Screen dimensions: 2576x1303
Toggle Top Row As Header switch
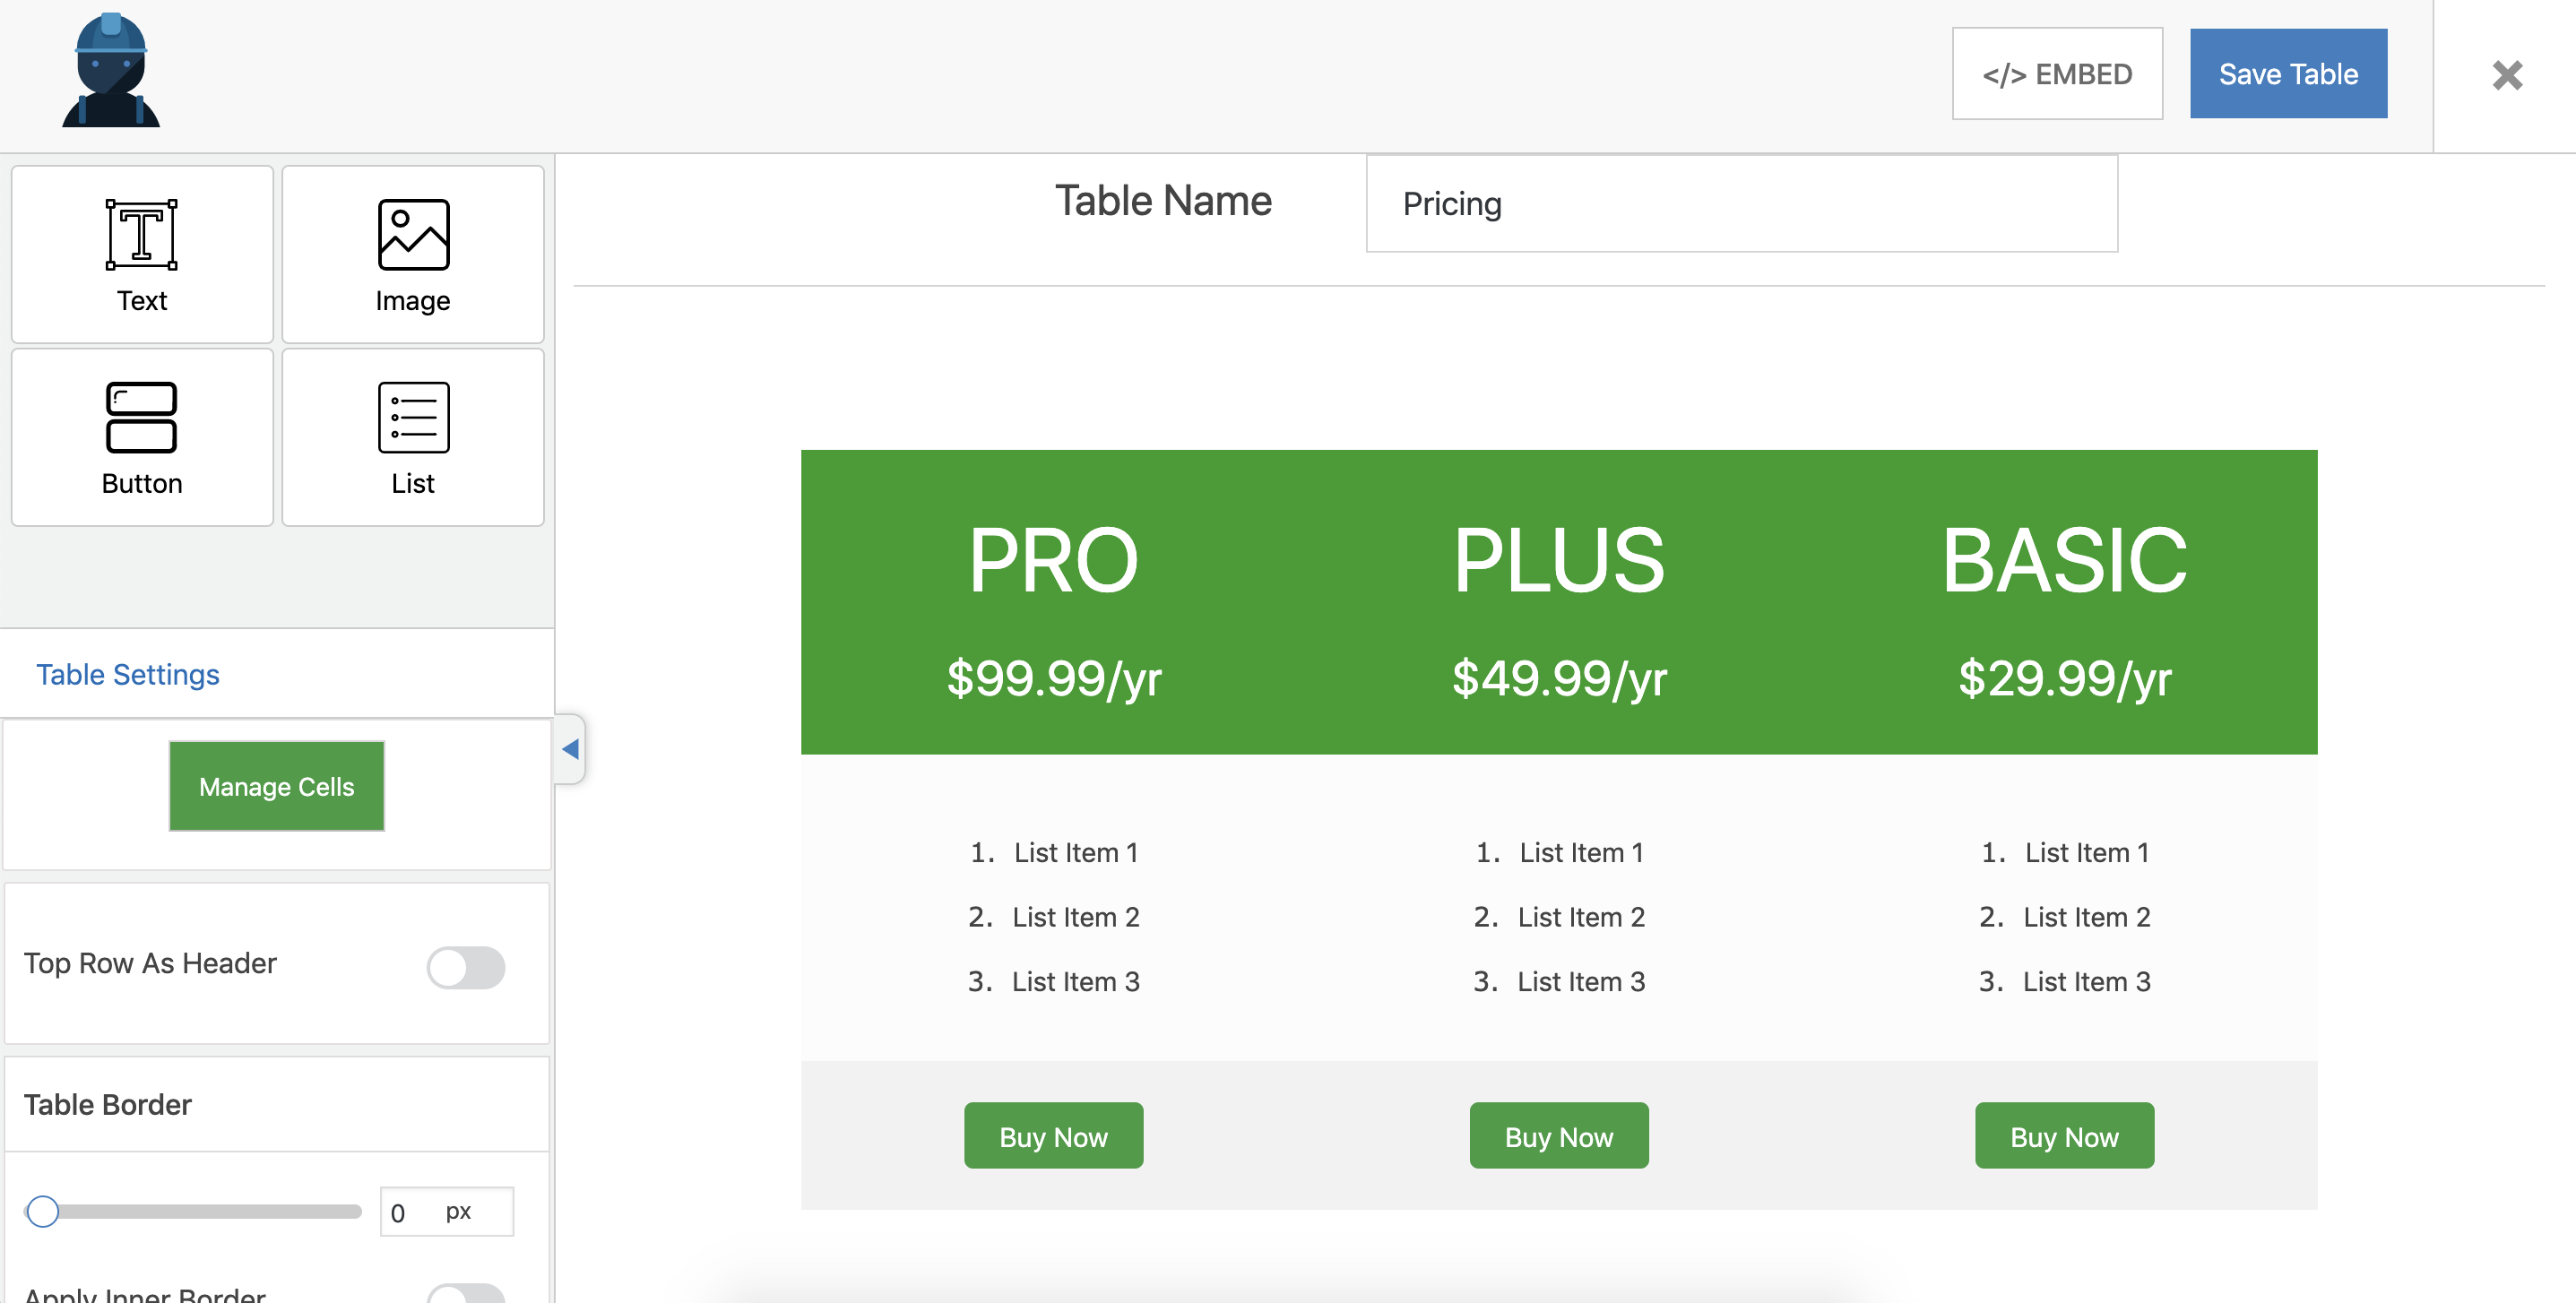coord(465,966)
